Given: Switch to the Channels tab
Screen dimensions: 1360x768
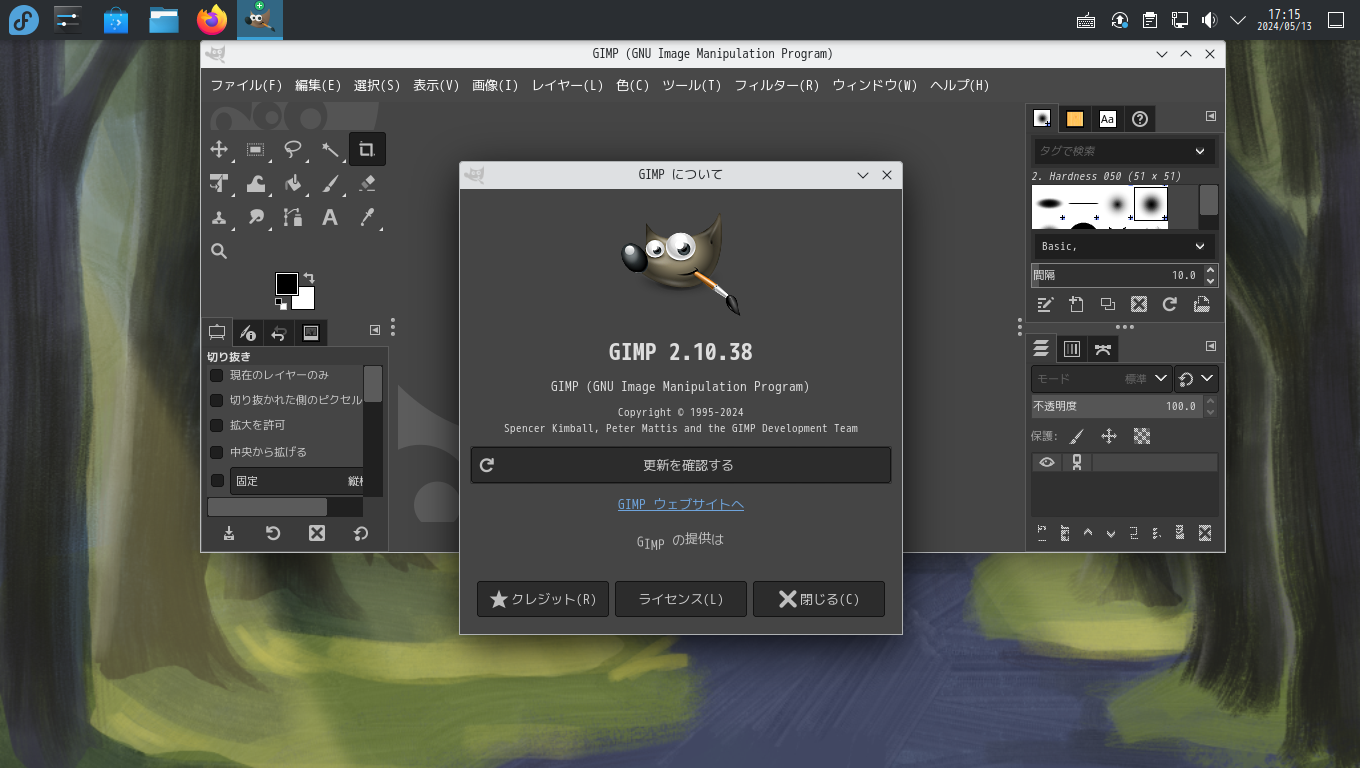Looking at the screenshot, I should coord(1072,348).
